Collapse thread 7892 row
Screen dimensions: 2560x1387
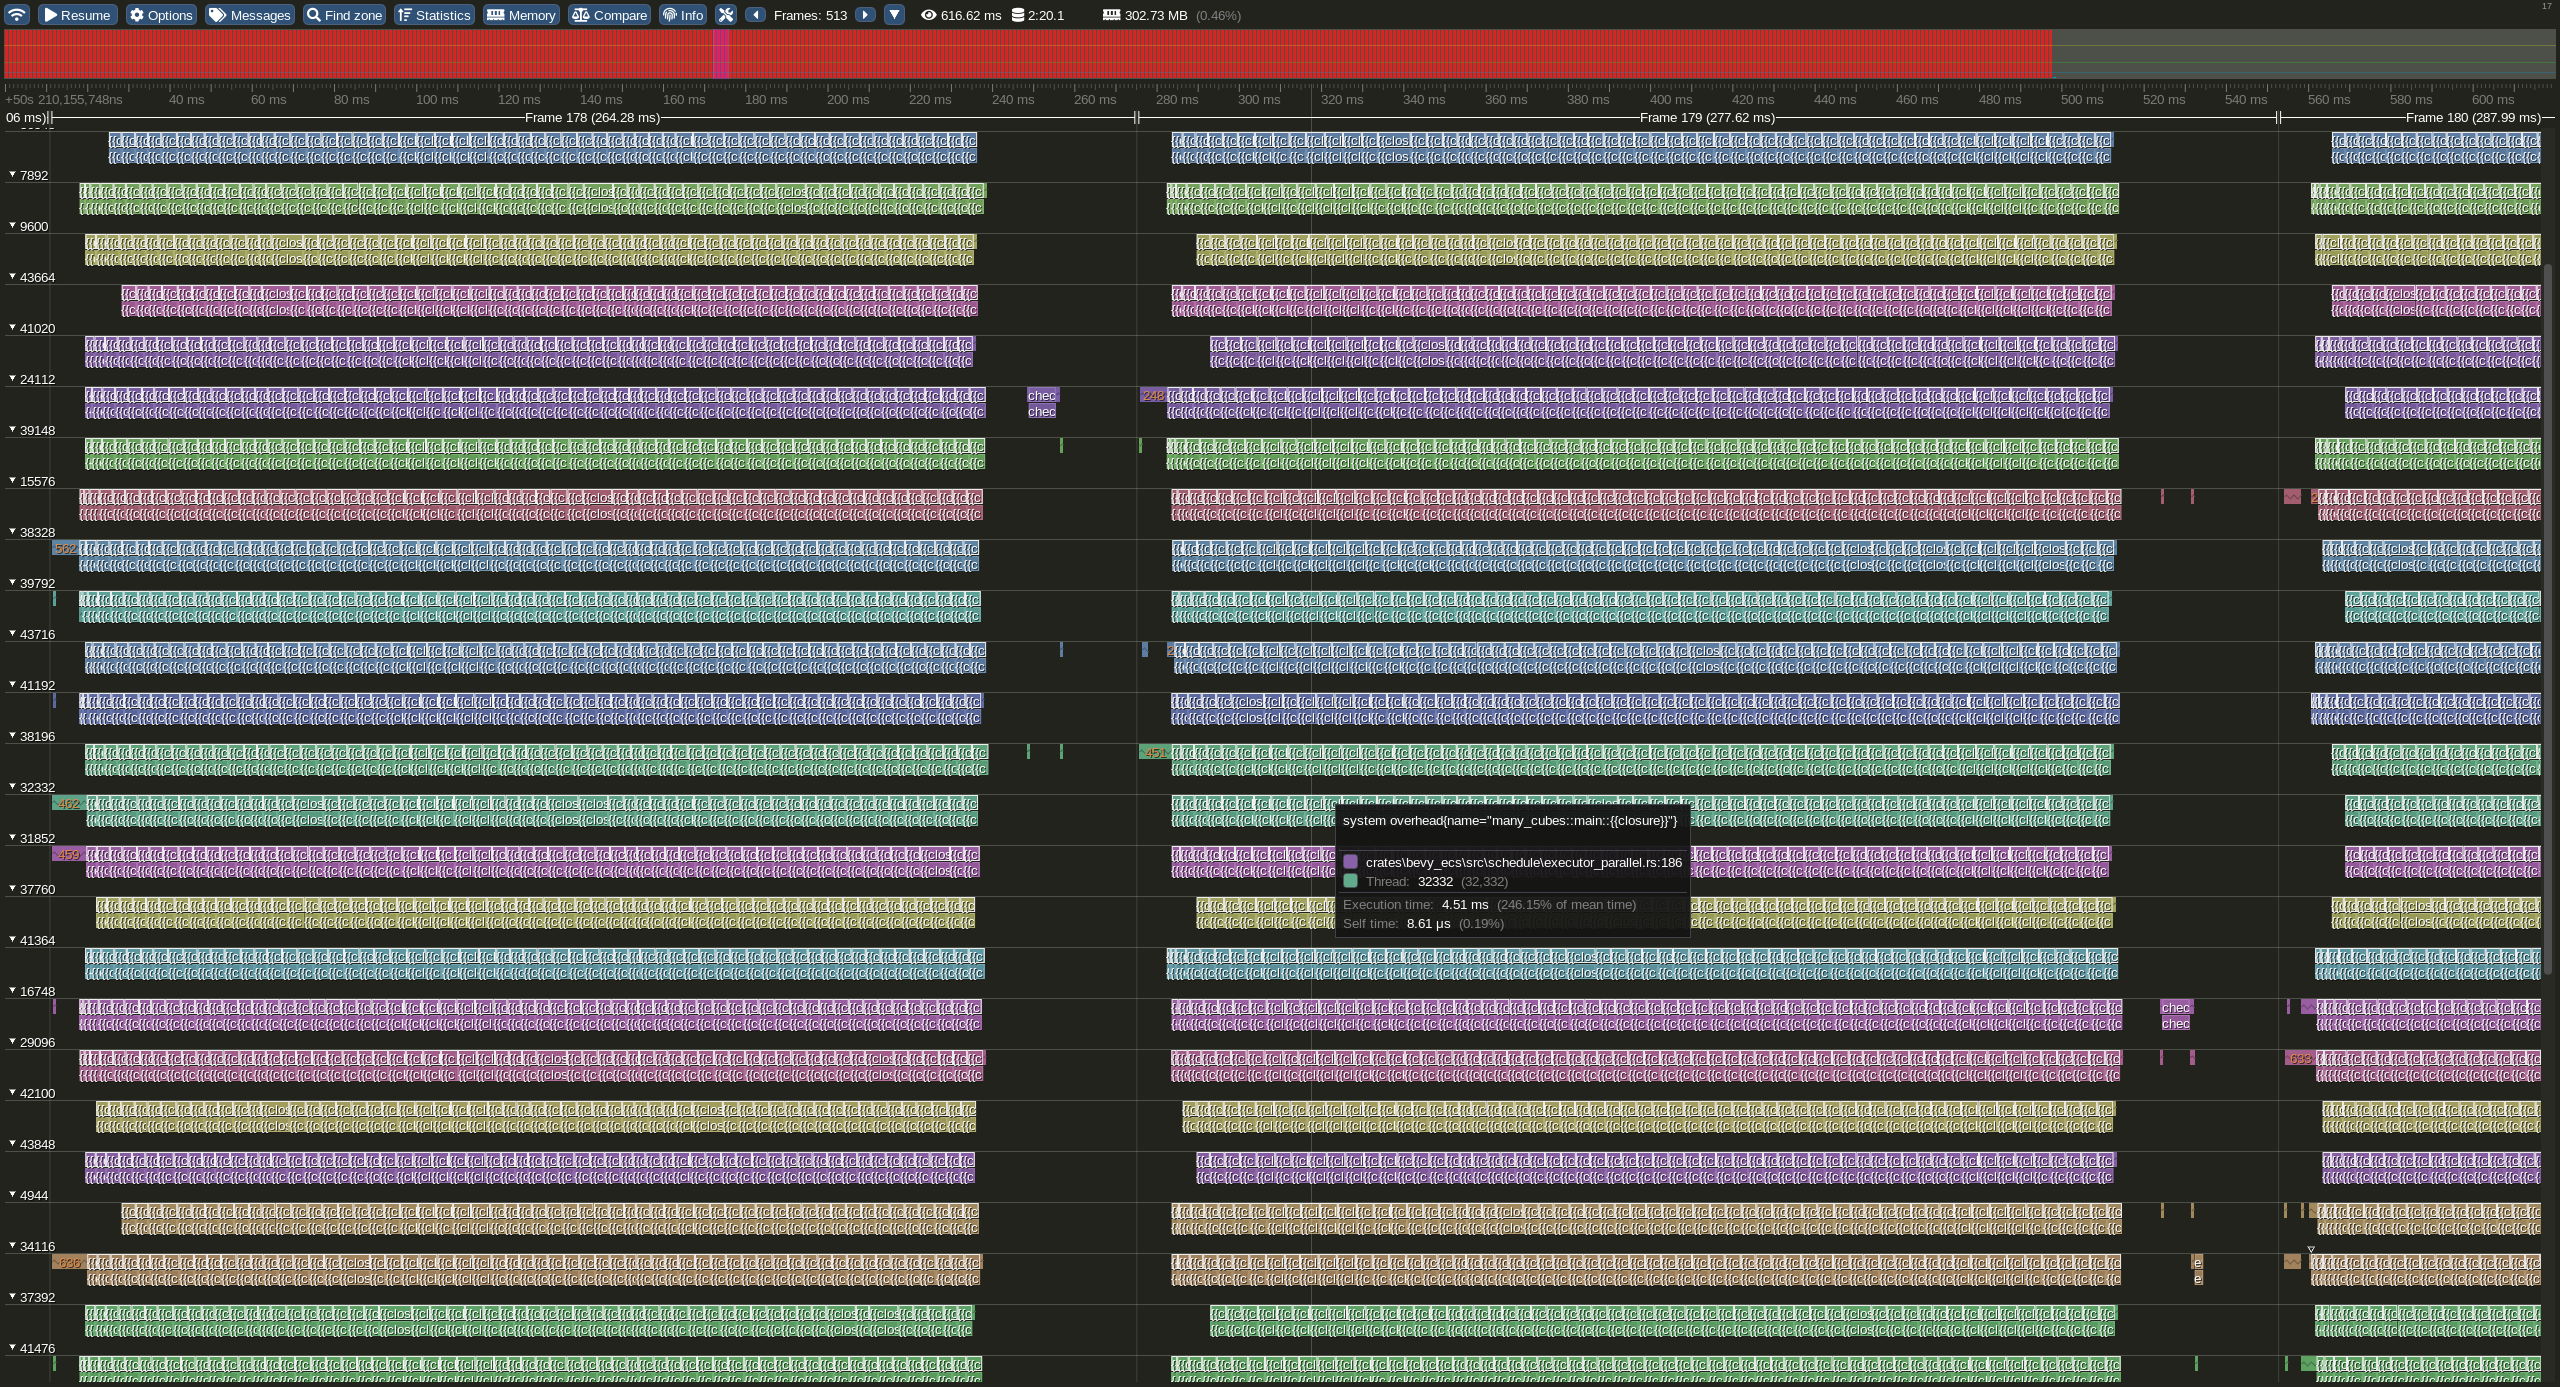pos(13,175)
